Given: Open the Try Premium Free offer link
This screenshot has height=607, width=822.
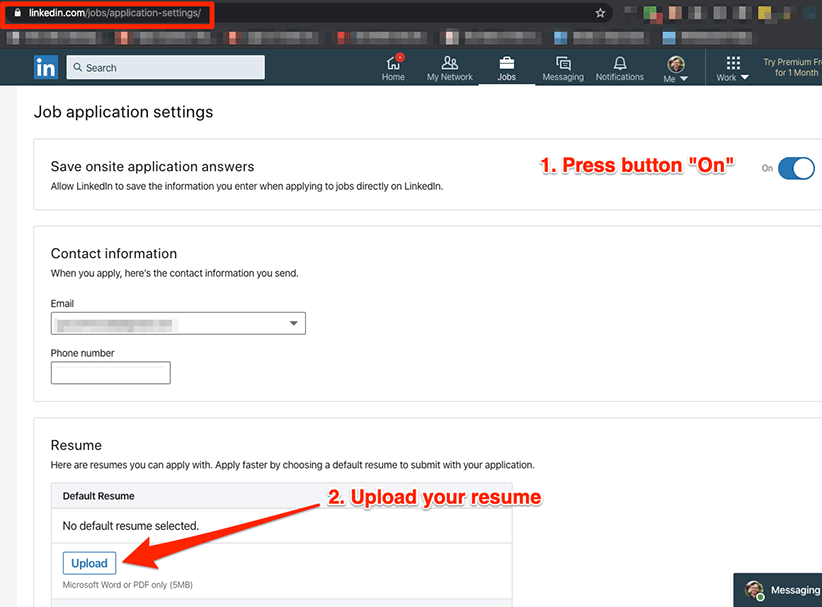Looking at the screenshot, I should coord(792,67).
